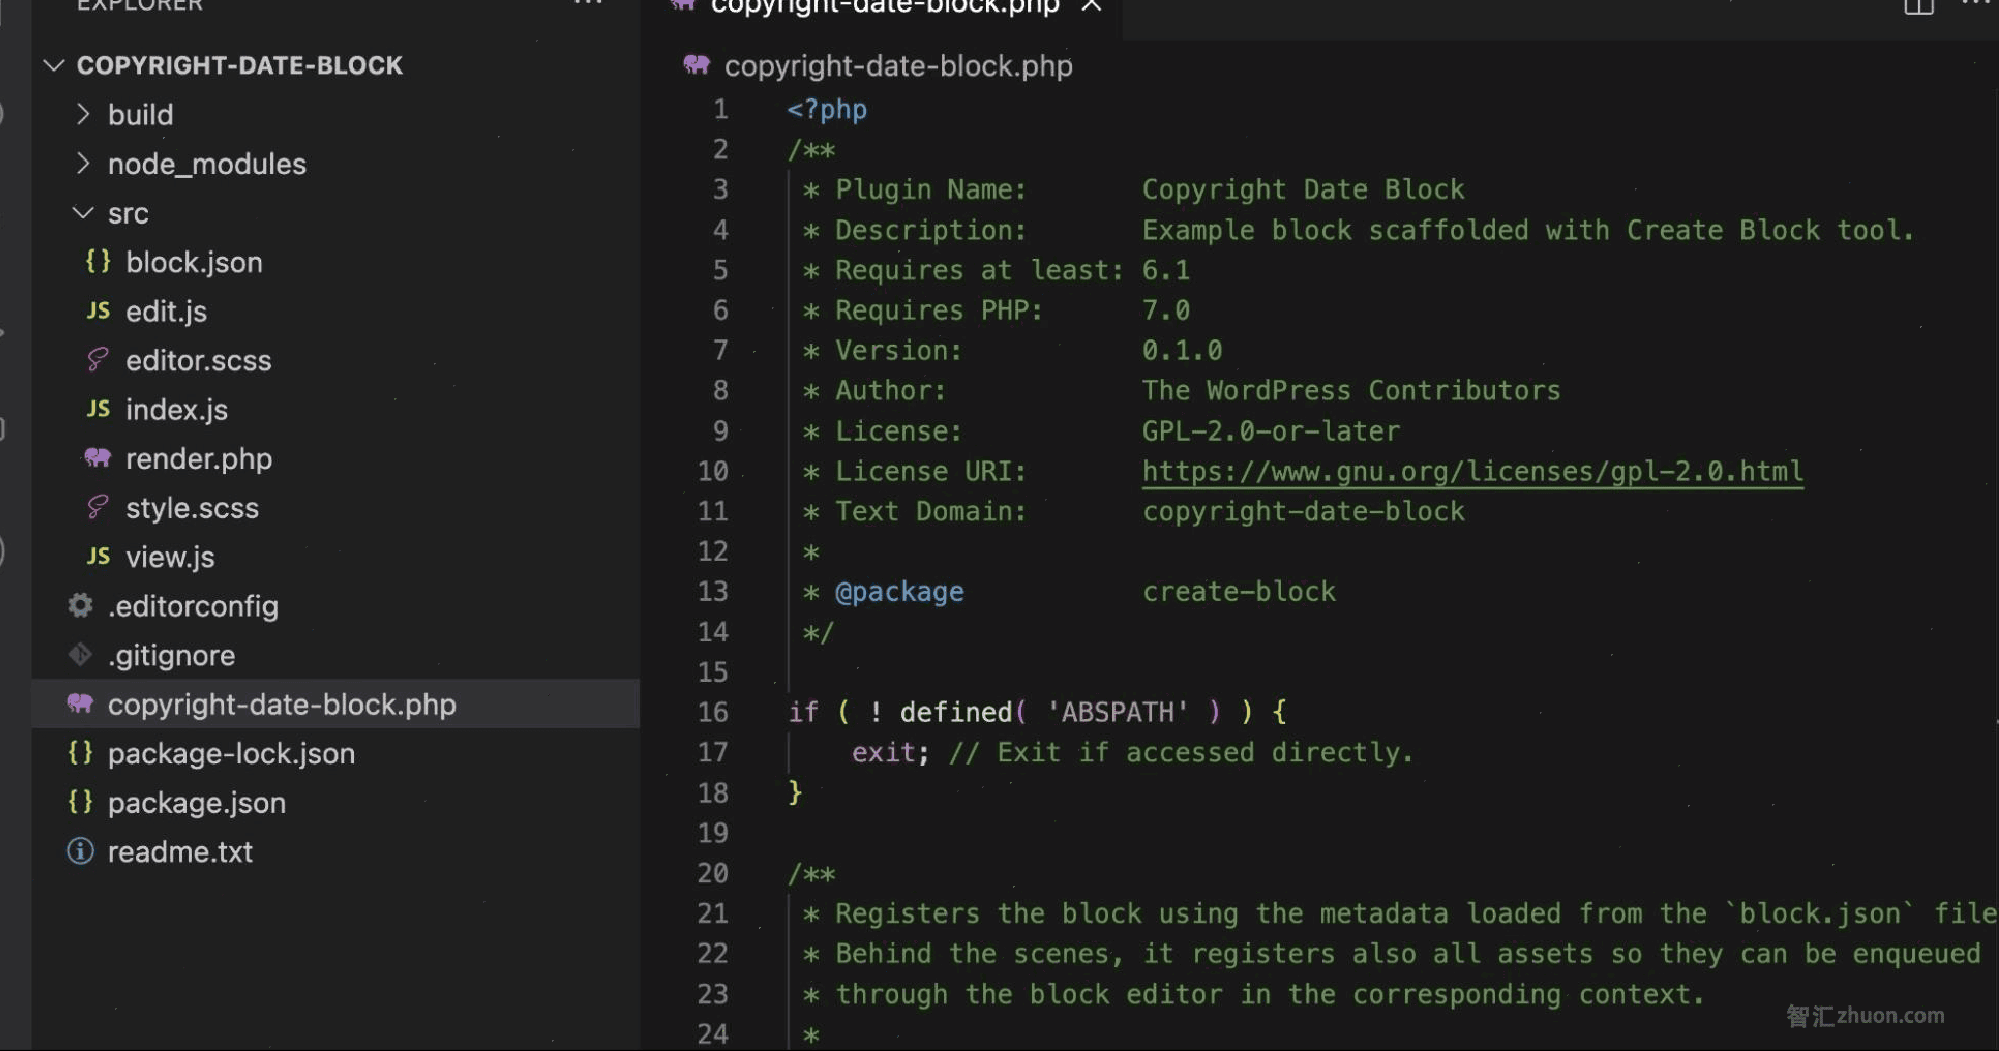The height and width of the screenshot is (1051, 1999).
Task: Open readme.txt file
Action: pos(180,852)
